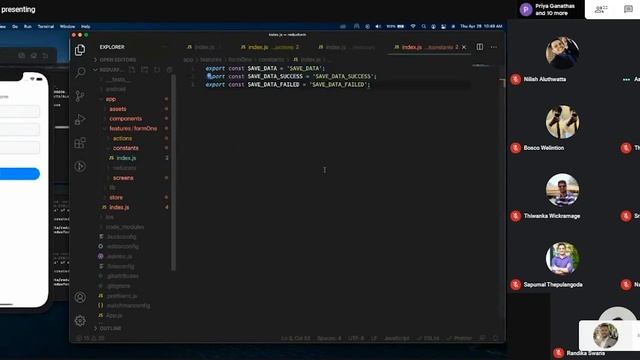
Task: Switch to the index.js actions tab
Action: tap(269, 47)
